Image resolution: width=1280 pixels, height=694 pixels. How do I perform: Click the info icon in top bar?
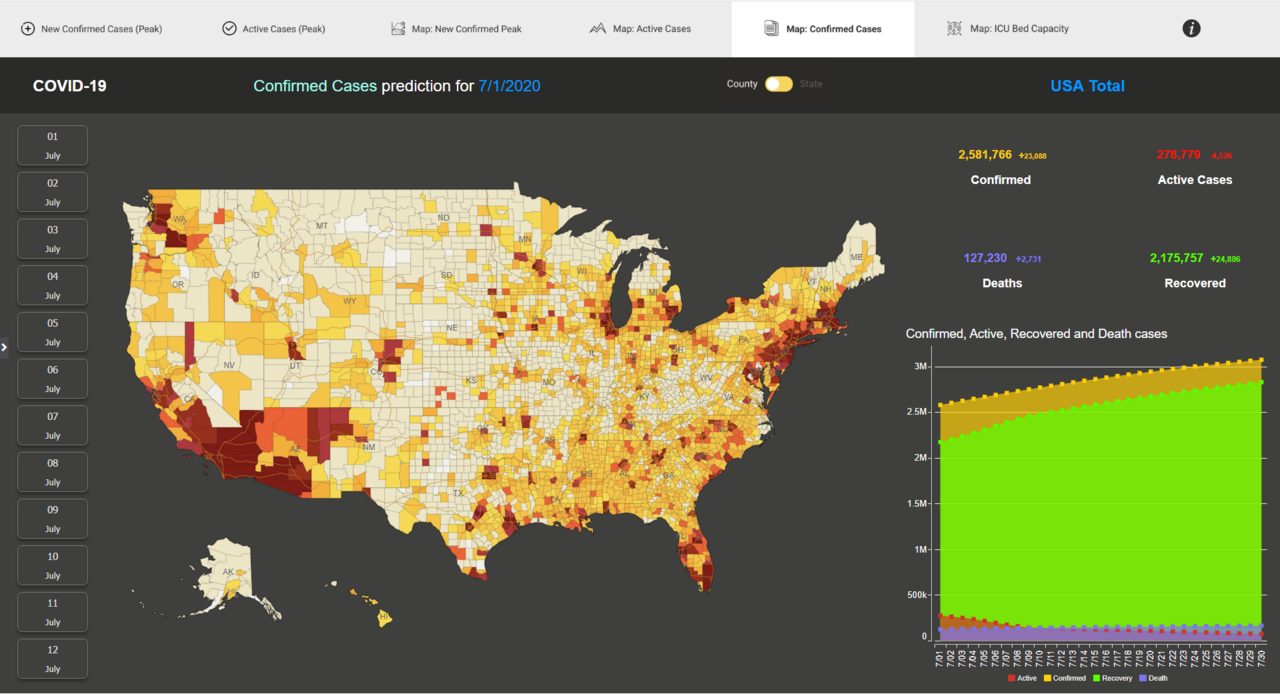pyautogui.click(x=1191, y=29)
